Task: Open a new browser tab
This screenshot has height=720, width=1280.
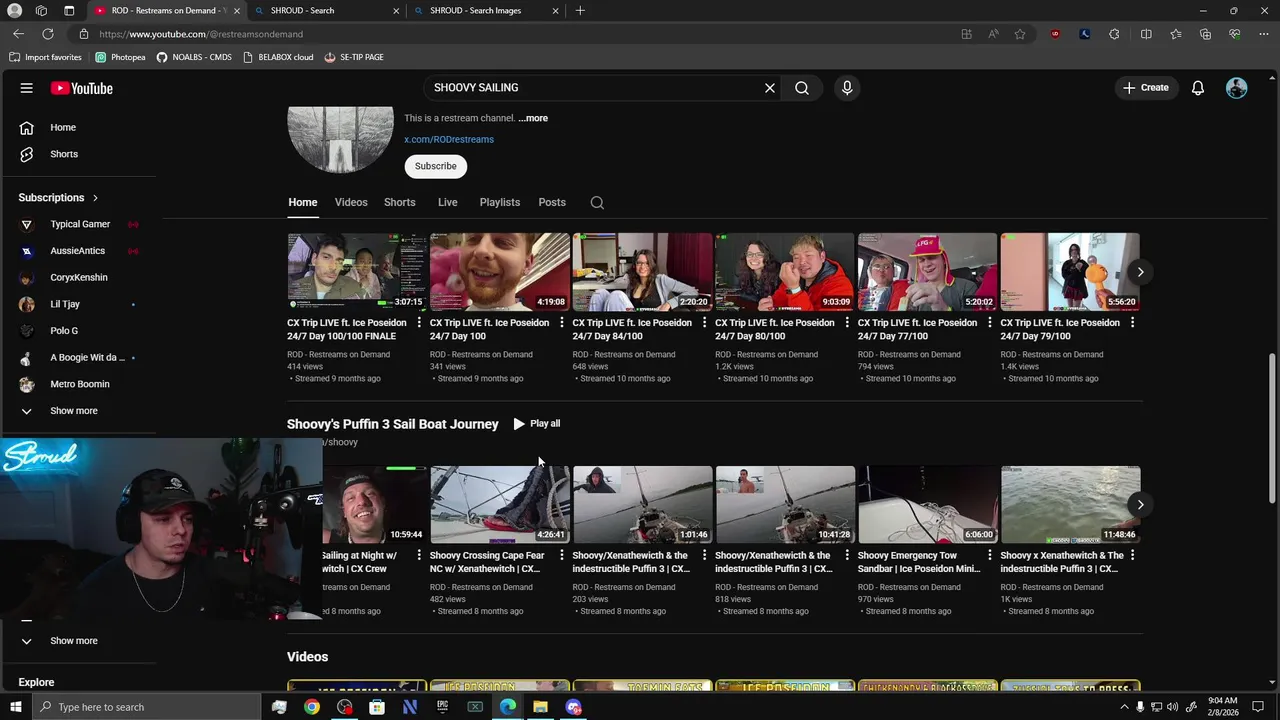Action: point(580,11)
